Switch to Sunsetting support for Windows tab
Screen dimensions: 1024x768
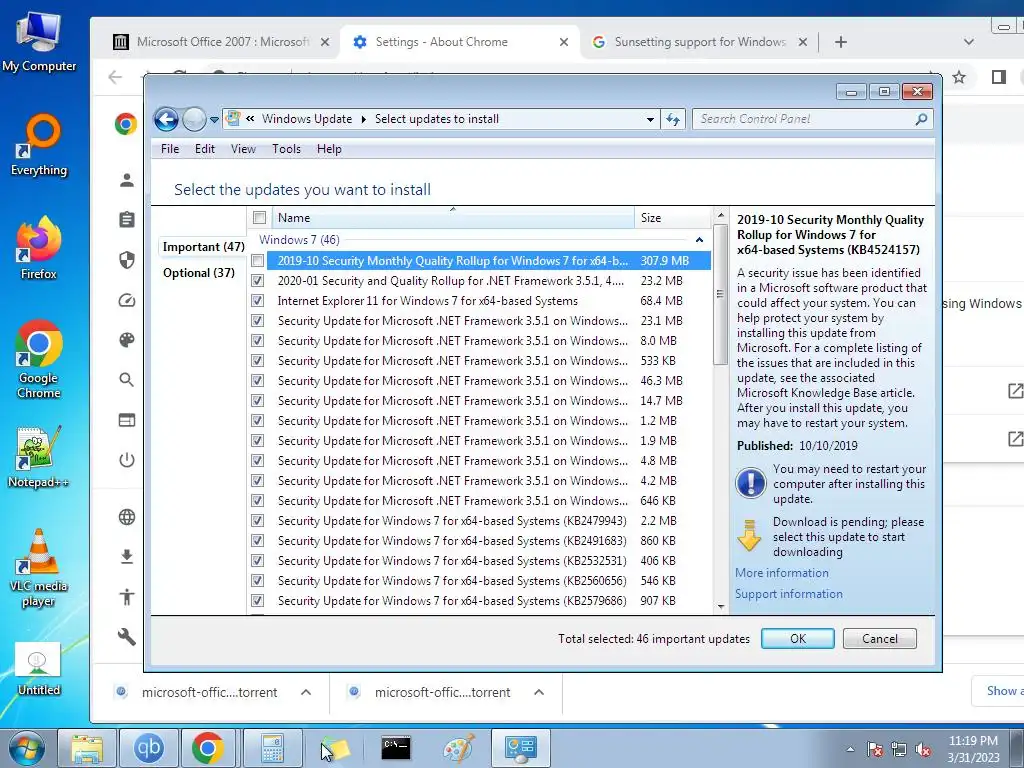[x=699, y=42]
